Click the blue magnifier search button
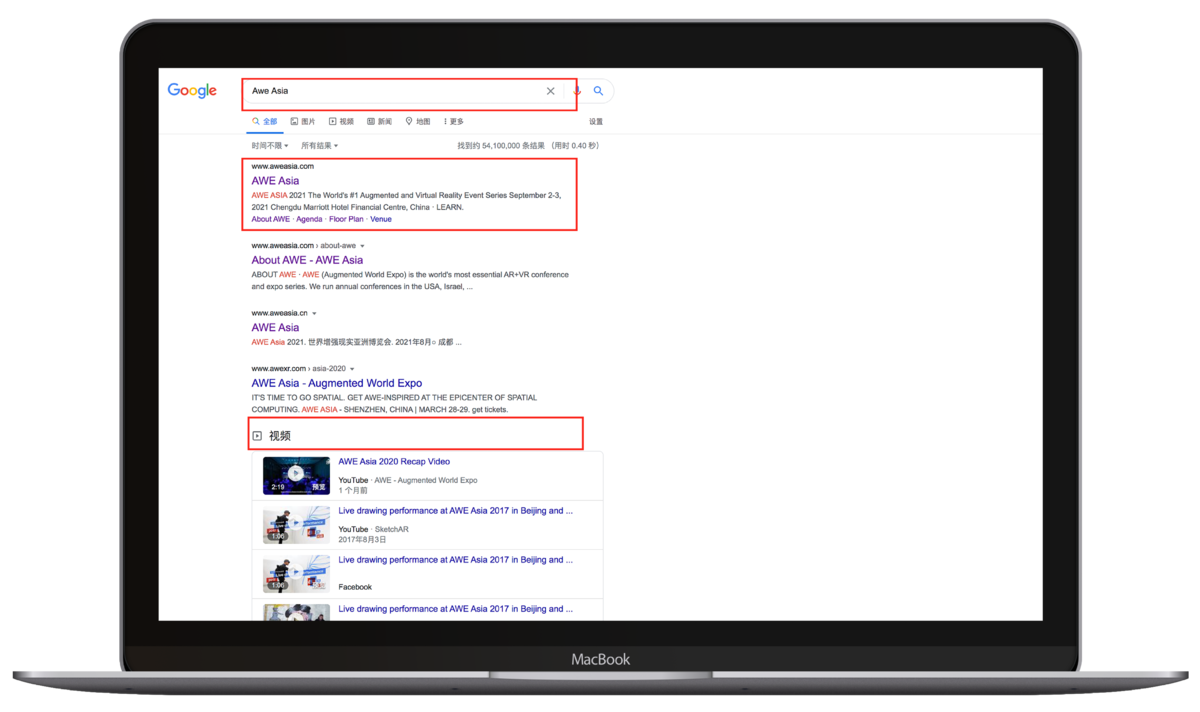 tap(598, 91)
